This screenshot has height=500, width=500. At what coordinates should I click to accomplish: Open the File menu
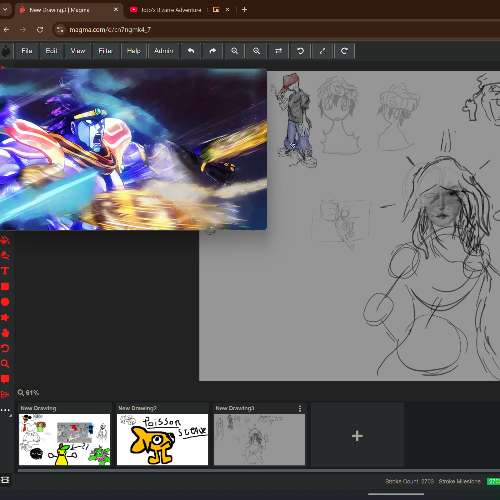[x=27, y=51]
